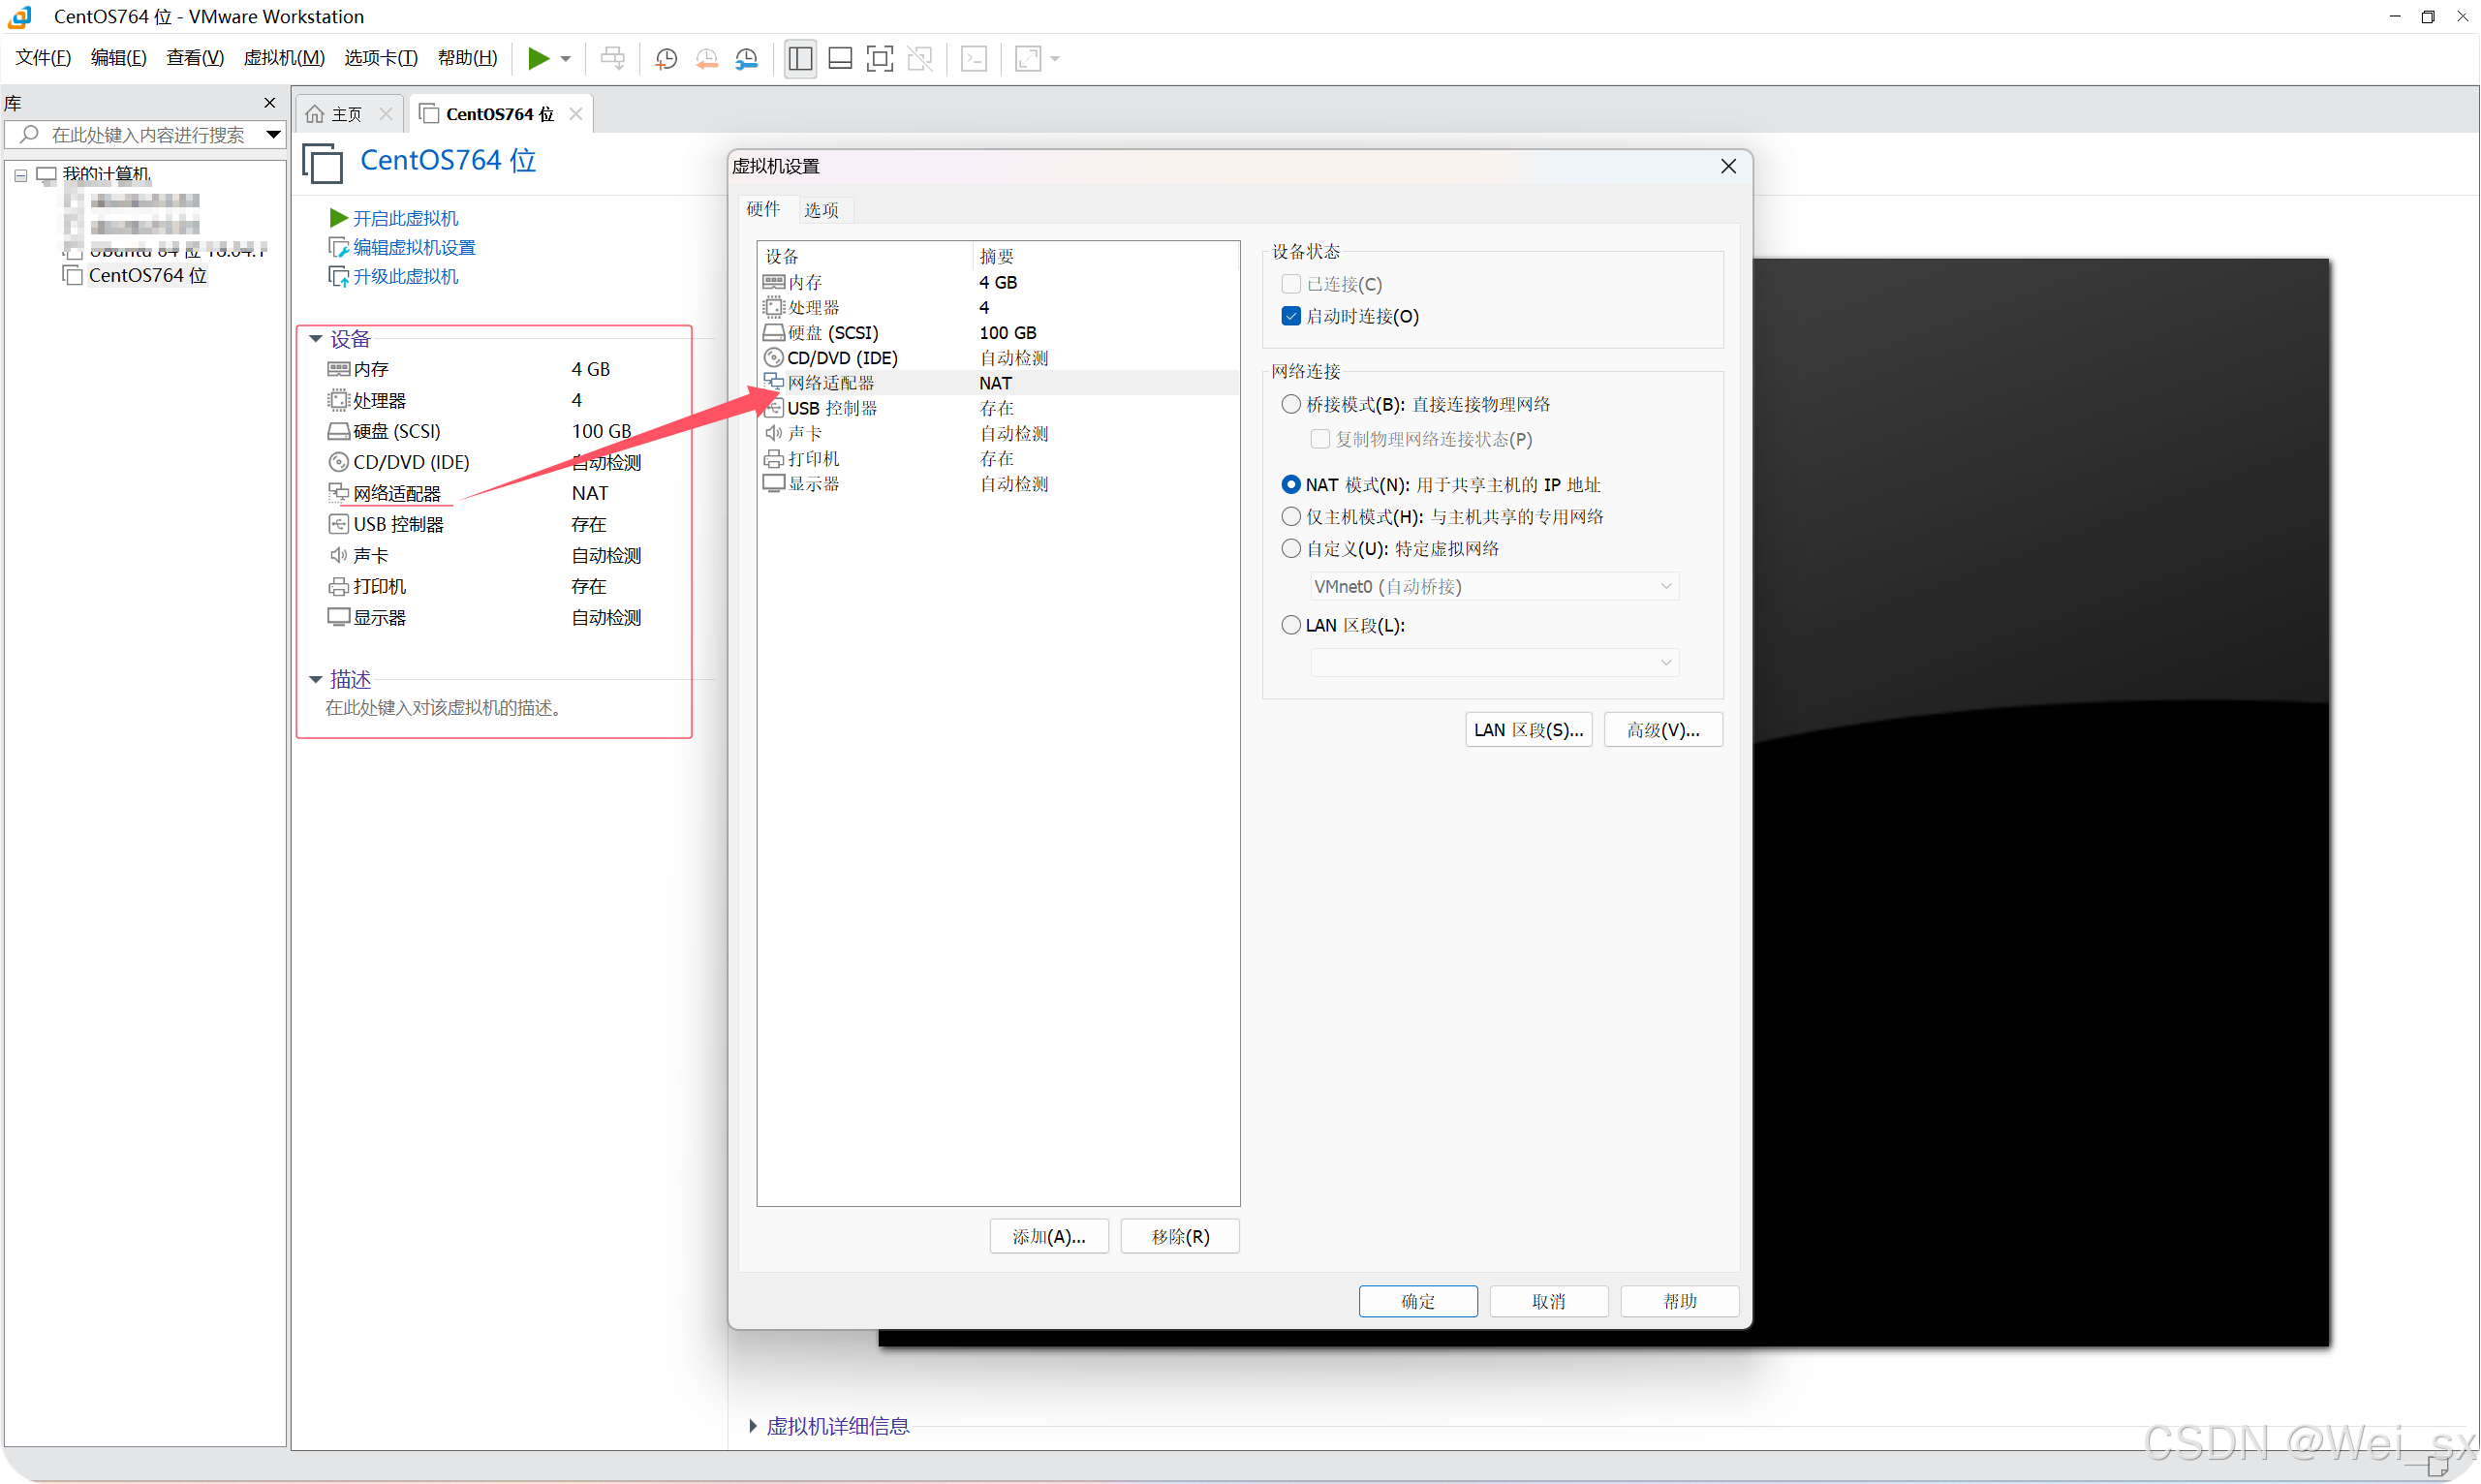This screenshot has height=1484, width=2481.
Task: Click the console view toolbar icon
Action: tap(973, 59)
